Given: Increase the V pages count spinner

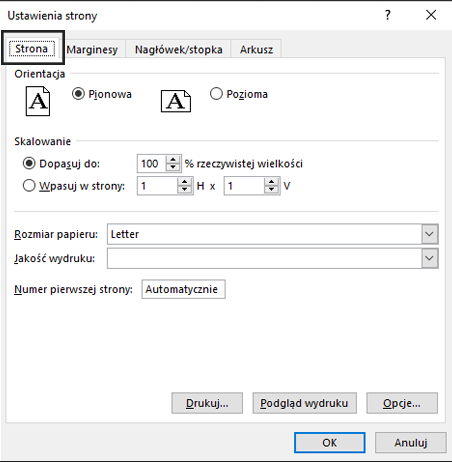Looking at the screenshot, I should click(271, 182).
